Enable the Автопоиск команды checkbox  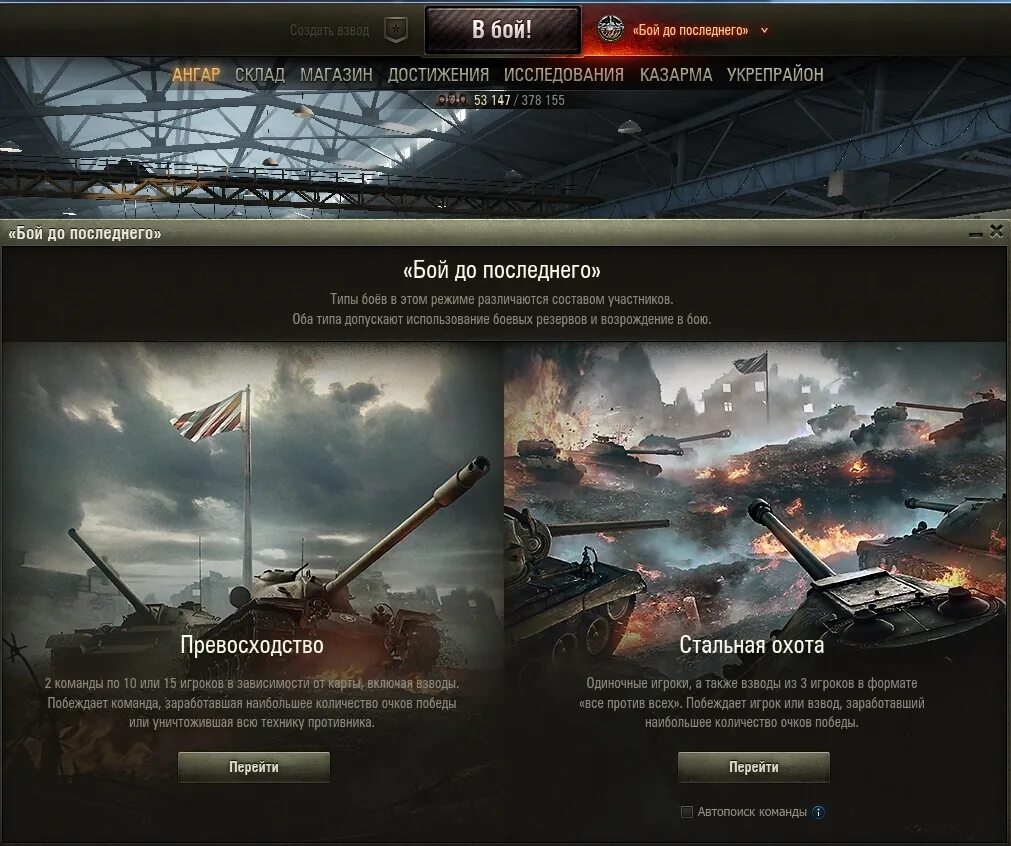tap(687, 812)
